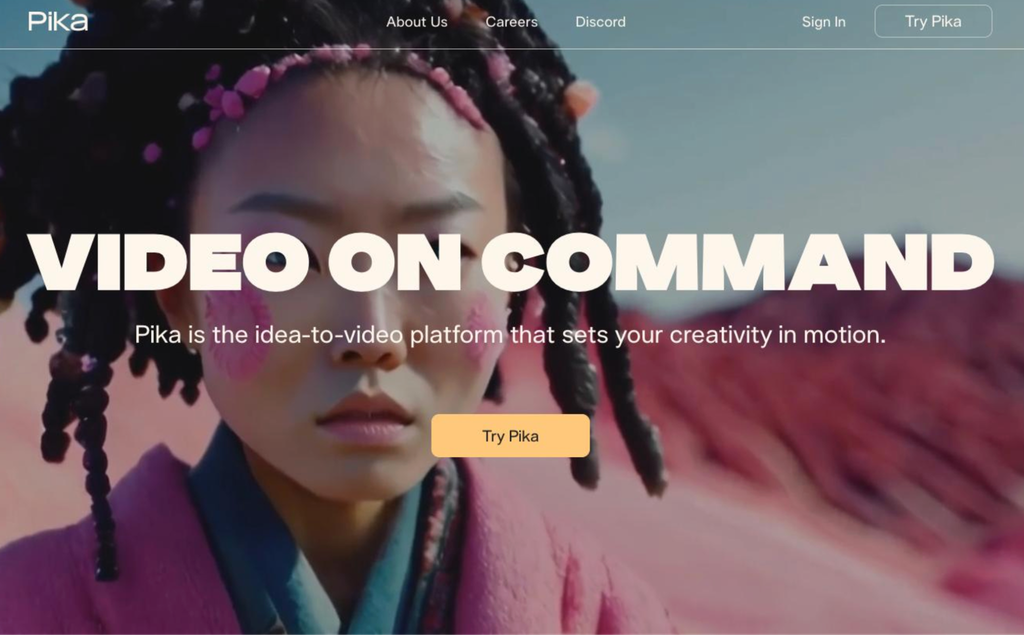Image resolution: width=1024 pixels, height=635 pixels.
Task: Click the Pika logo in the header
Action: 58,22
